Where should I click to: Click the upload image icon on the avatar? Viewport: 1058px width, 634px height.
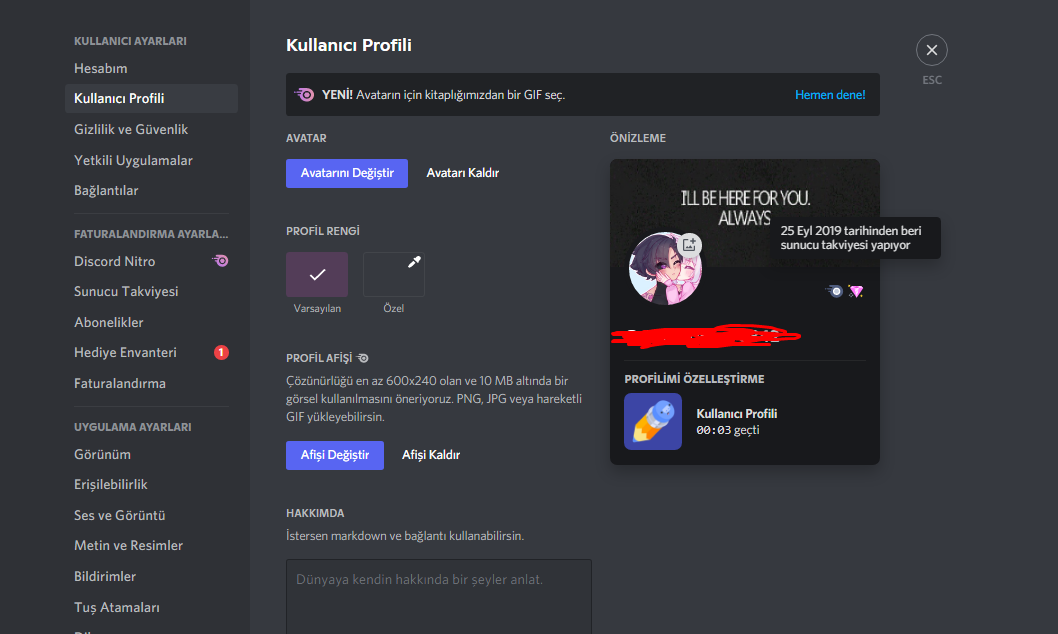click(689, 245)
